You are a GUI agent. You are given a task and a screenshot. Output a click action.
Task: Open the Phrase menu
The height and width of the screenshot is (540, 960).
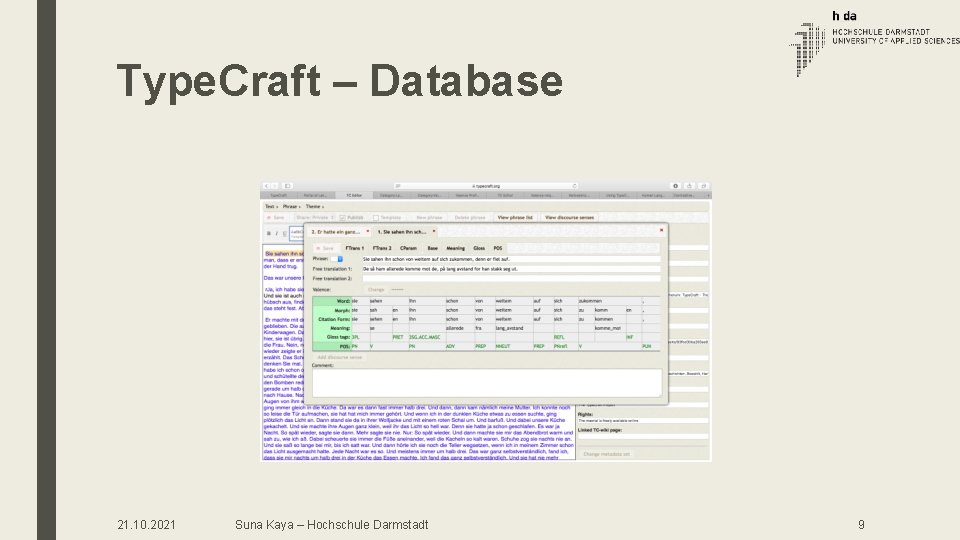pyautogui.click(x=291, y=207)
